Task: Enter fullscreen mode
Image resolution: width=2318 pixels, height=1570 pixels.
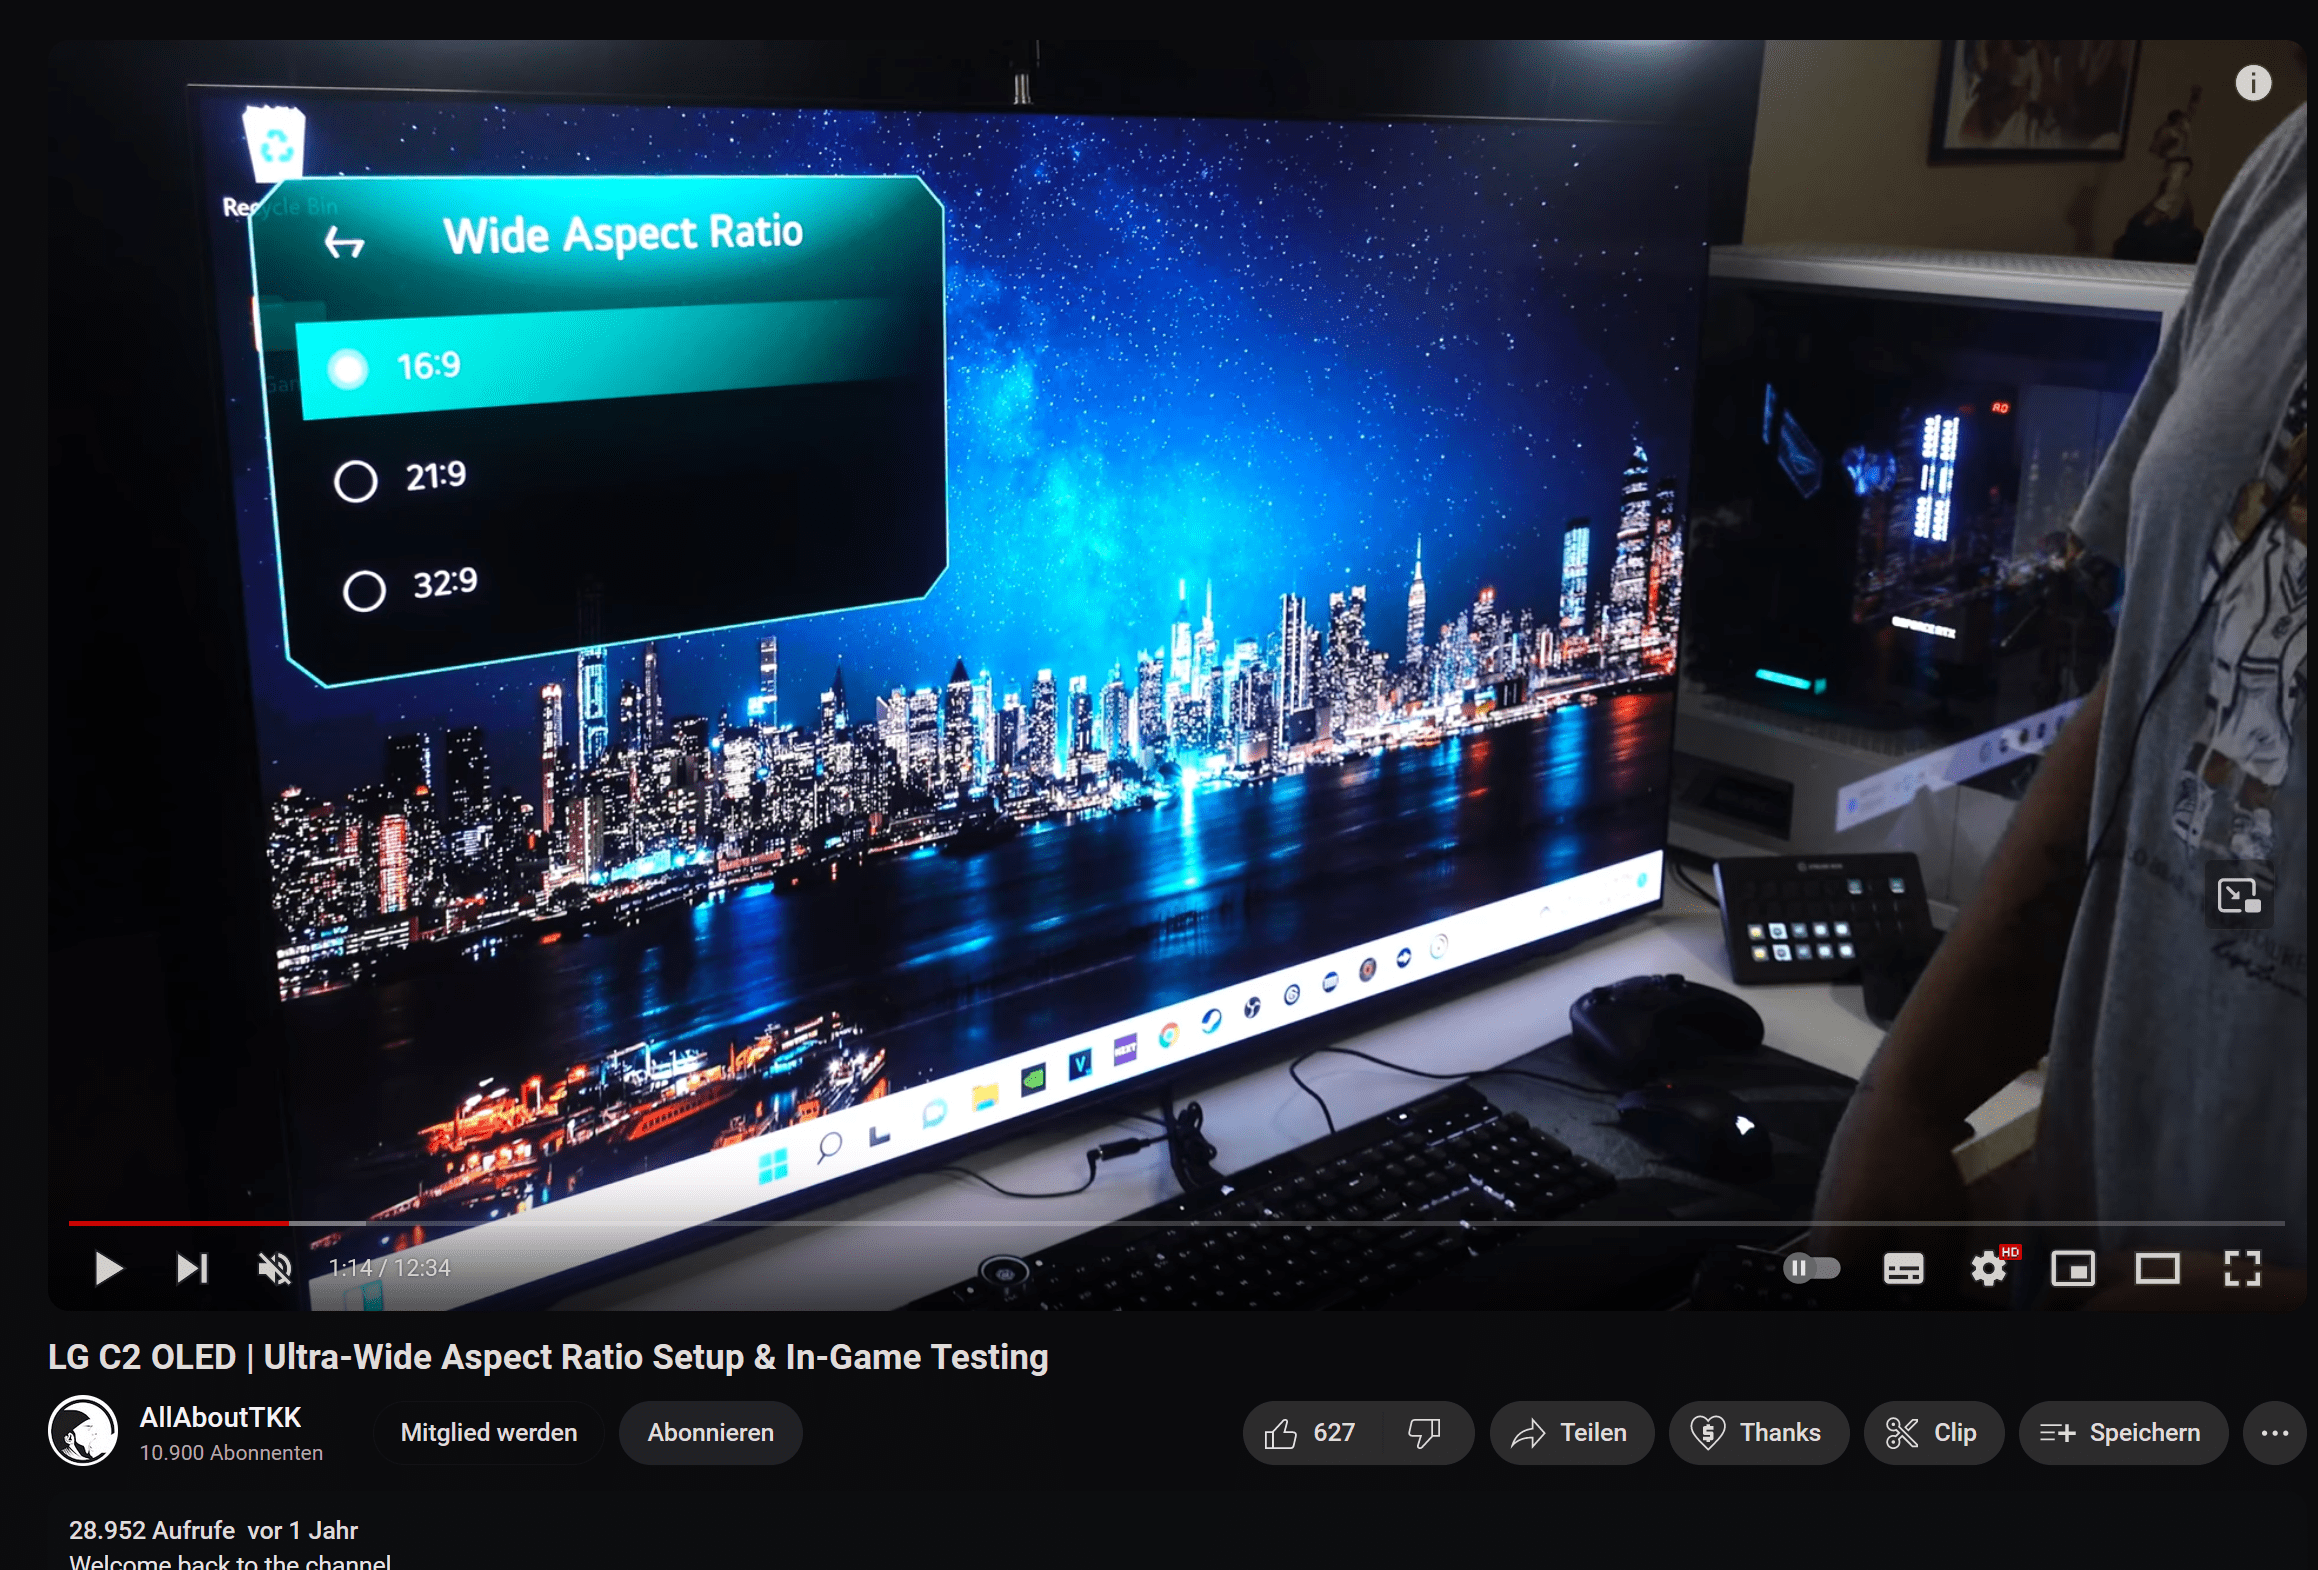Action: click(x=2242, y=1268)
